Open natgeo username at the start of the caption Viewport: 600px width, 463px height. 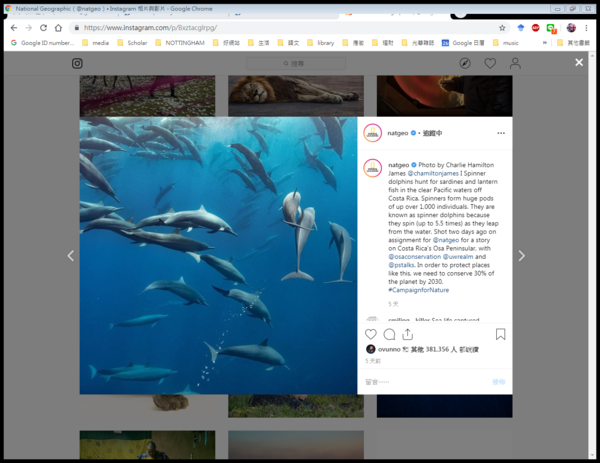pyautogui.click(x=398, y=165)
